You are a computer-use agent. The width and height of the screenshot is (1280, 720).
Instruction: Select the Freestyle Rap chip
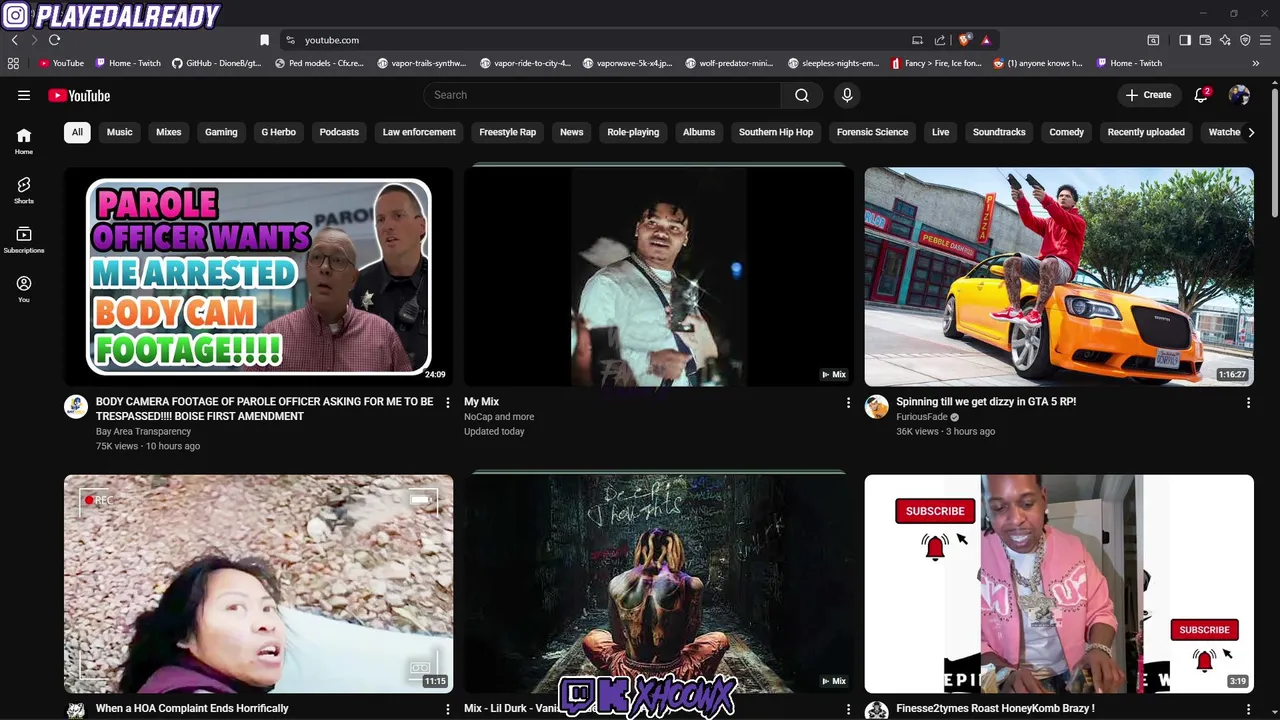(508, 132)
